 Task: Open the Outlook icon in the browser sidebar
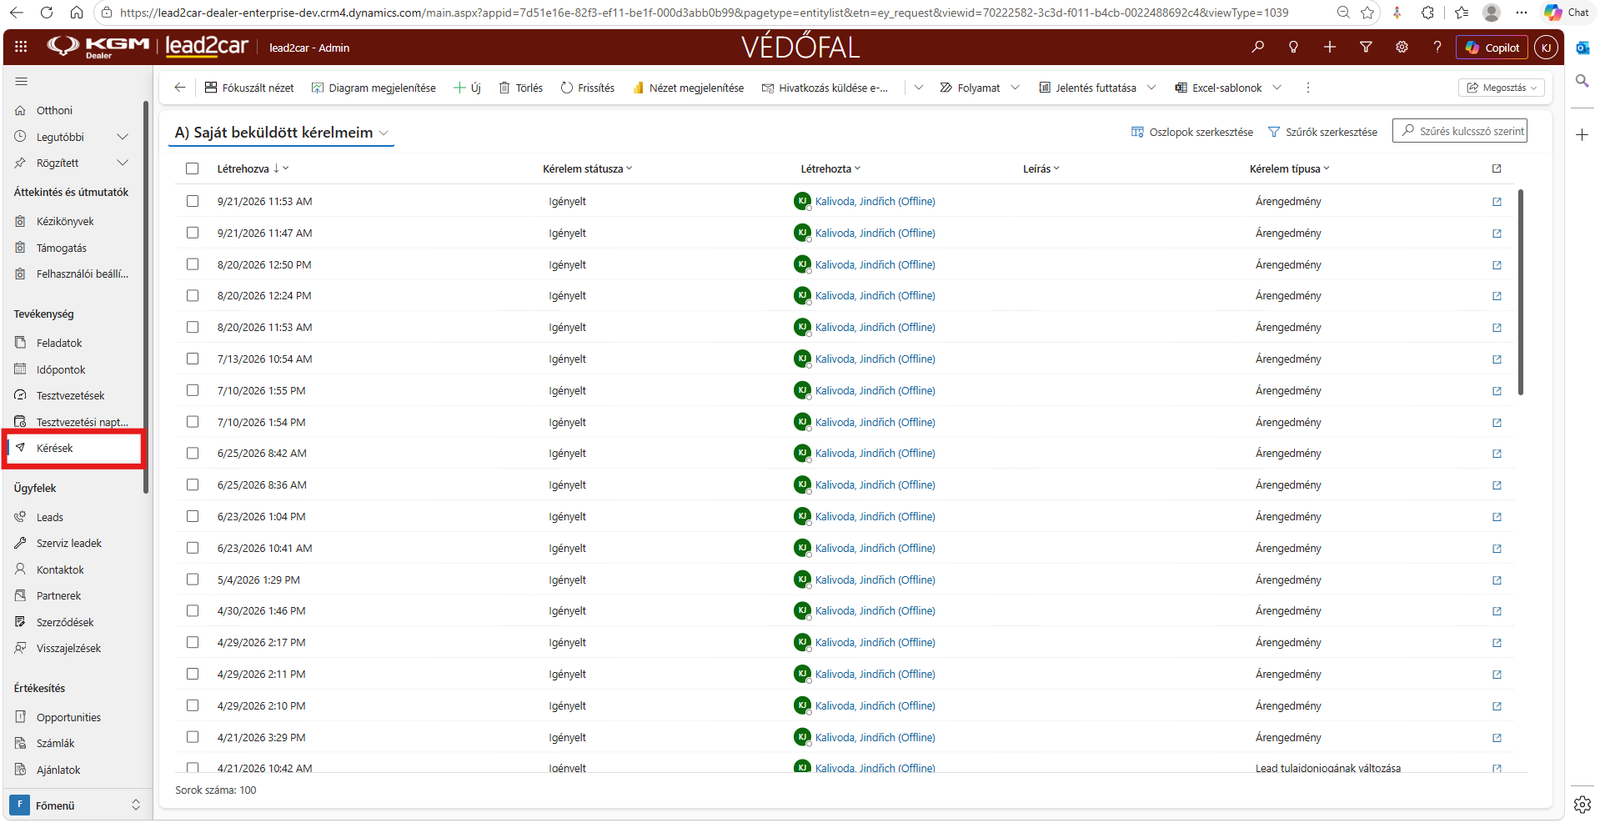coord(1582,48)
